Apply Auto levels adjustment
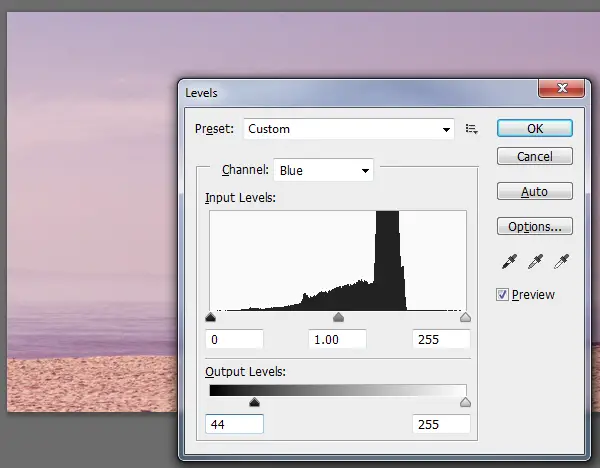This screenshot has height=468, width=600. [534, 191]
